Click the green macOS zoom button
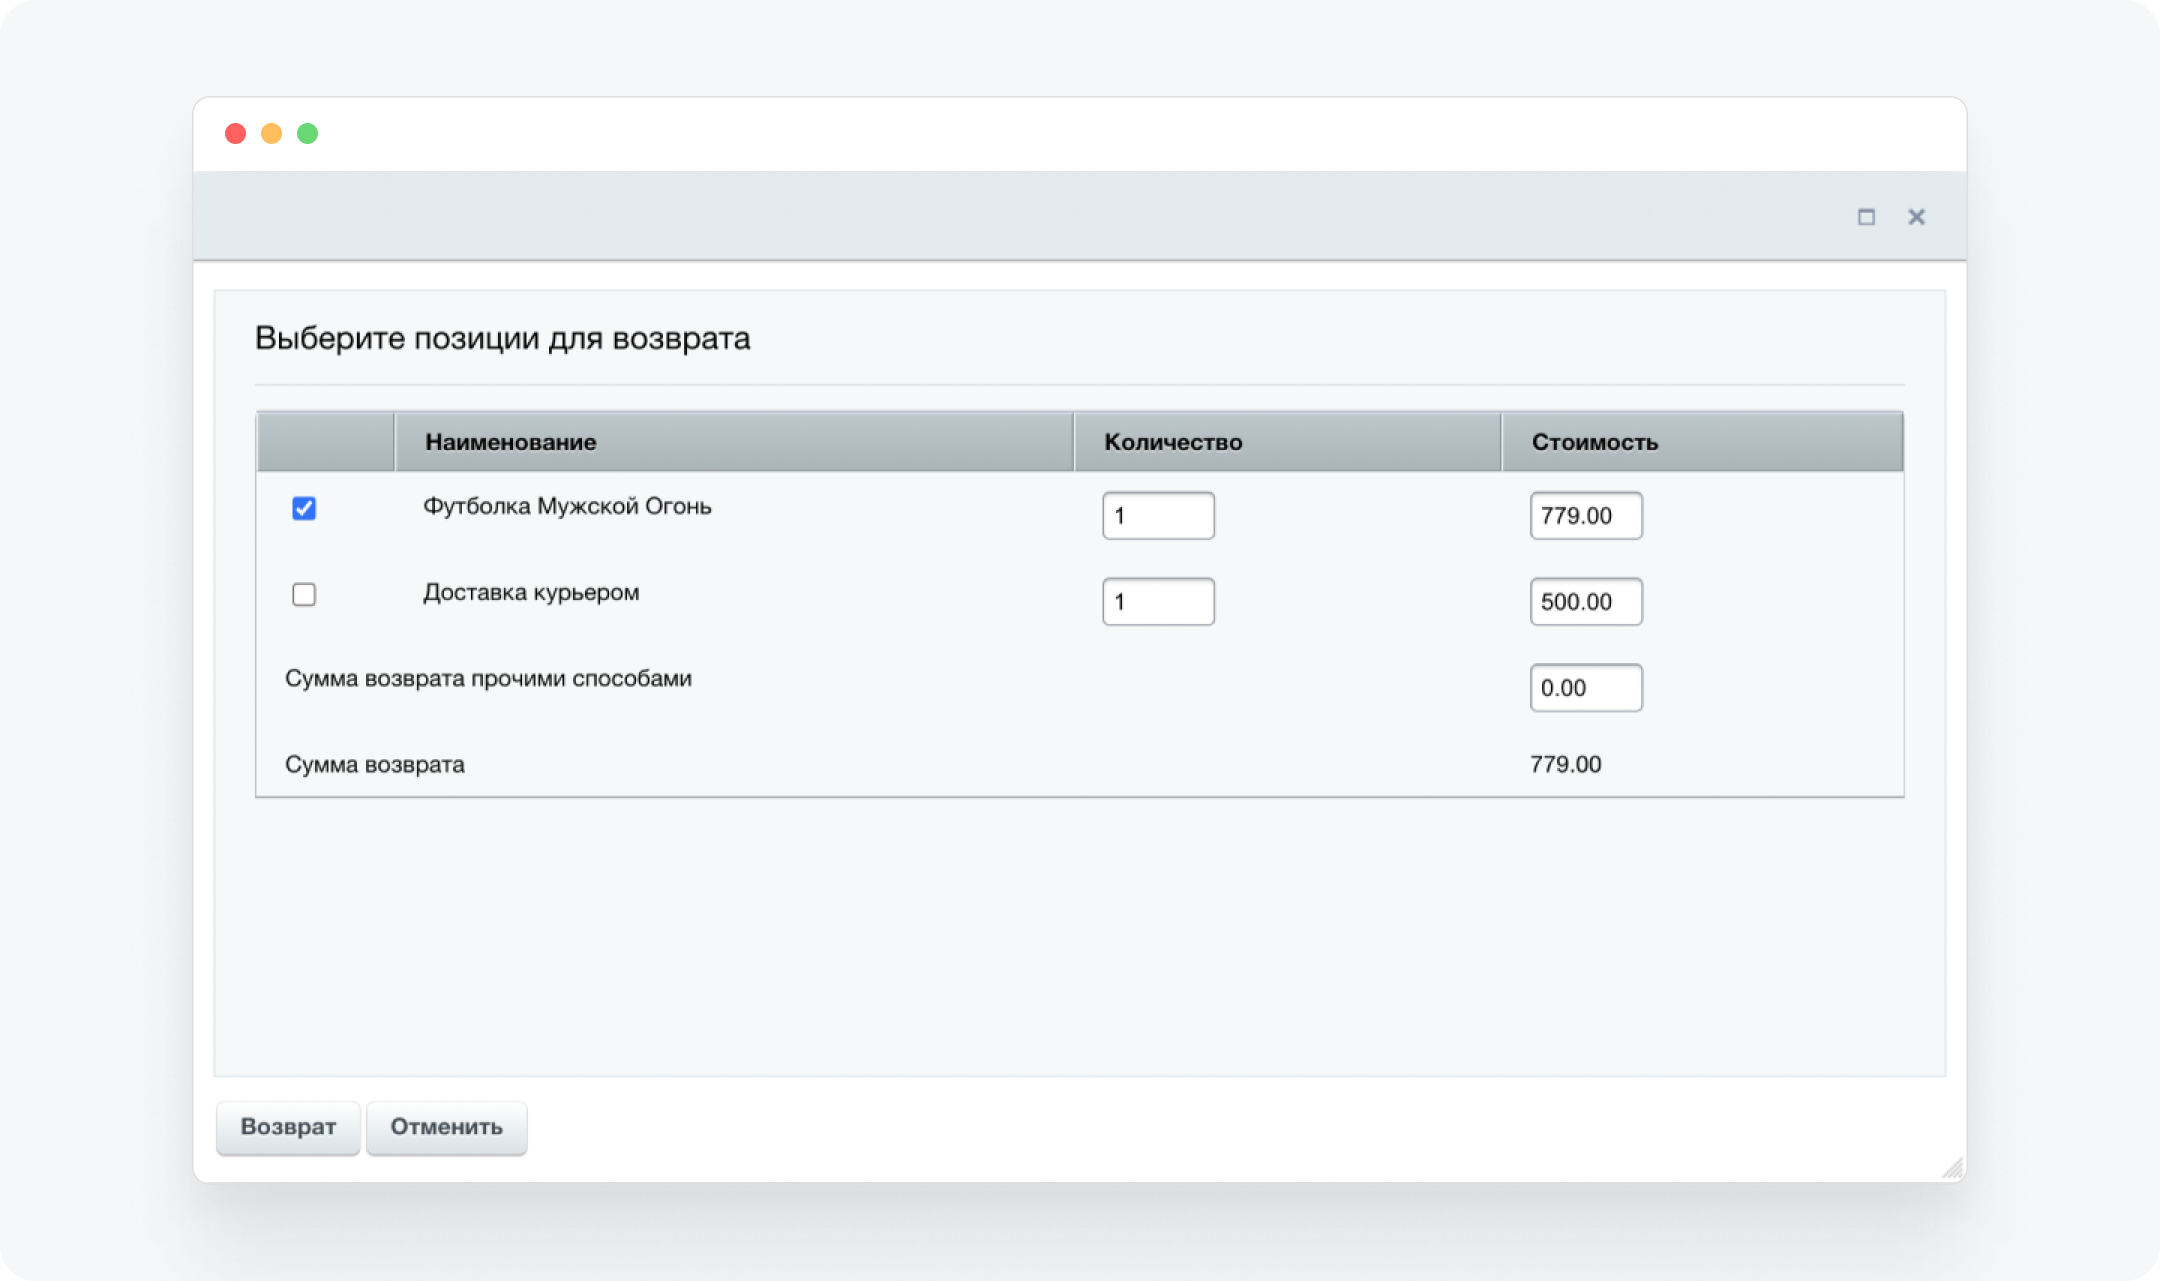Screen dimensions: 2160x1281 (x=308, y=134)
